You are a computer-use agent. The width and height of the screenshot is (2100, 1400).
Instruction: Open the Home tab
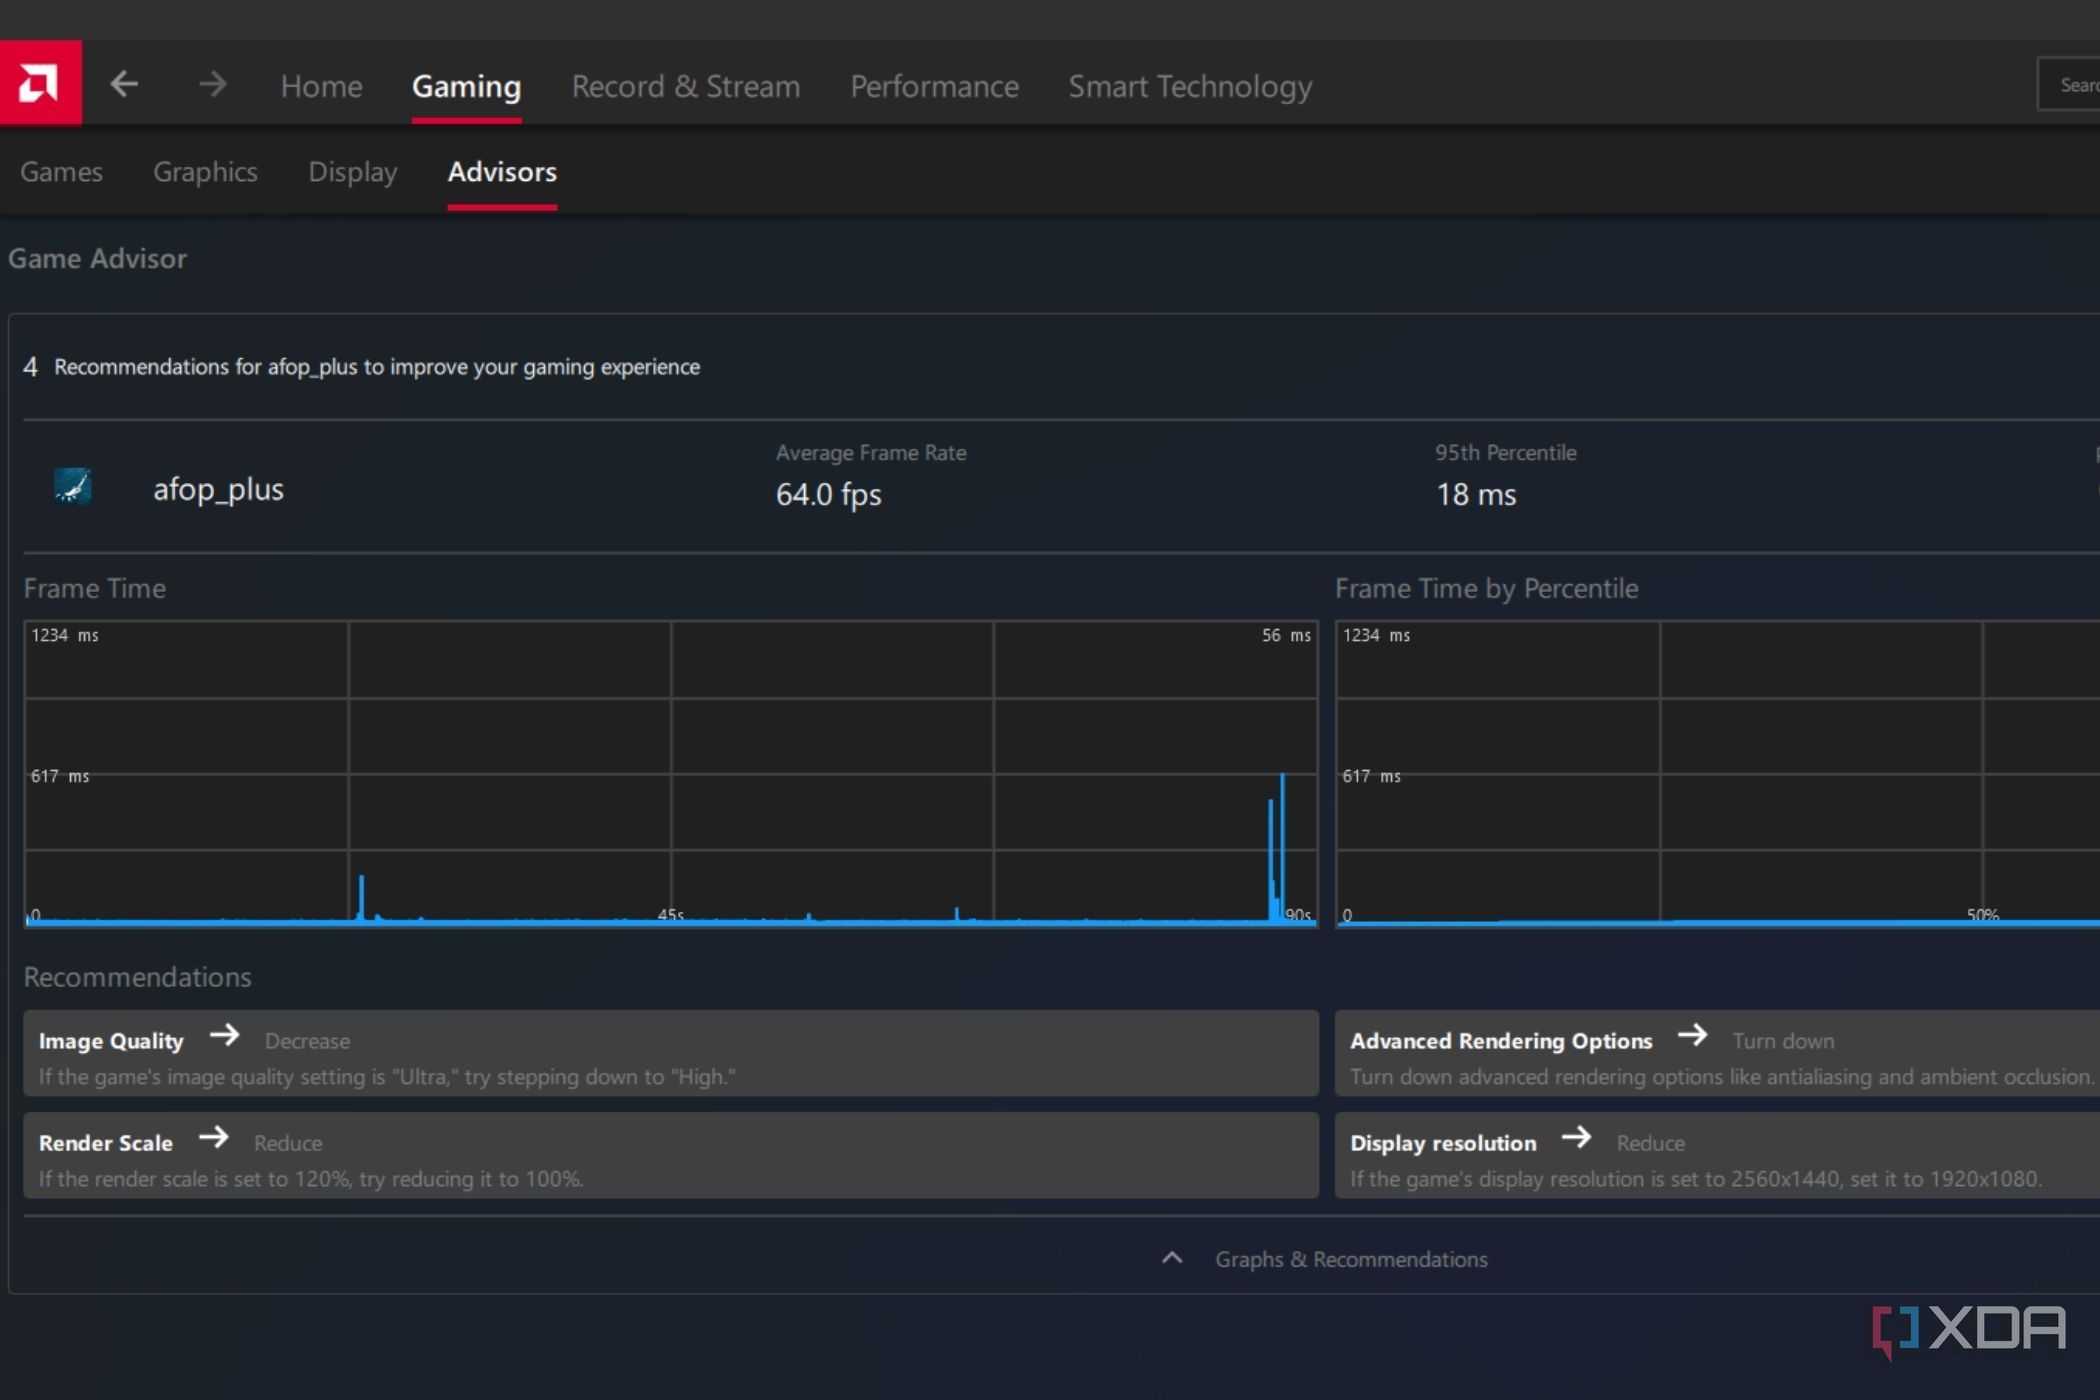(321, 86)
